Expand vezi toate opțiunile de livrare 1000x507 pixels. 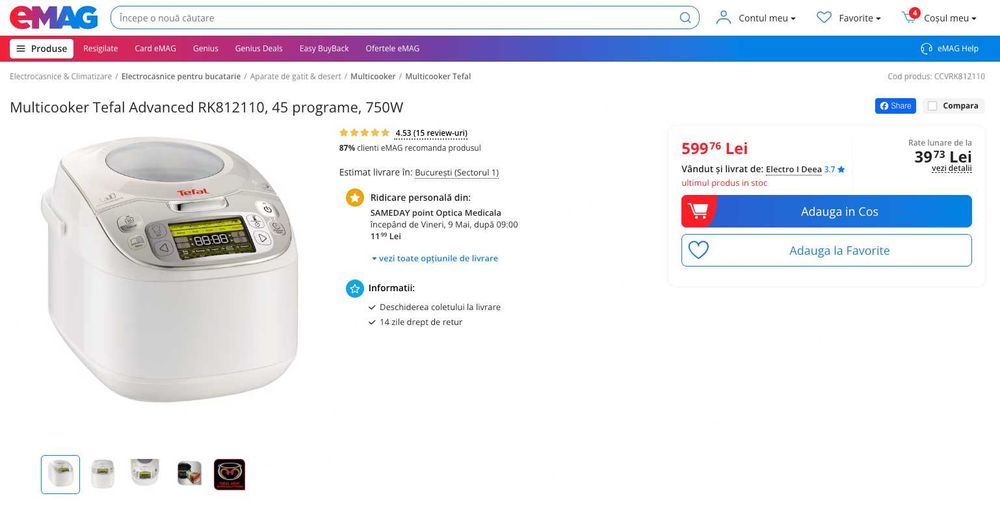click(x=435, y=258)
